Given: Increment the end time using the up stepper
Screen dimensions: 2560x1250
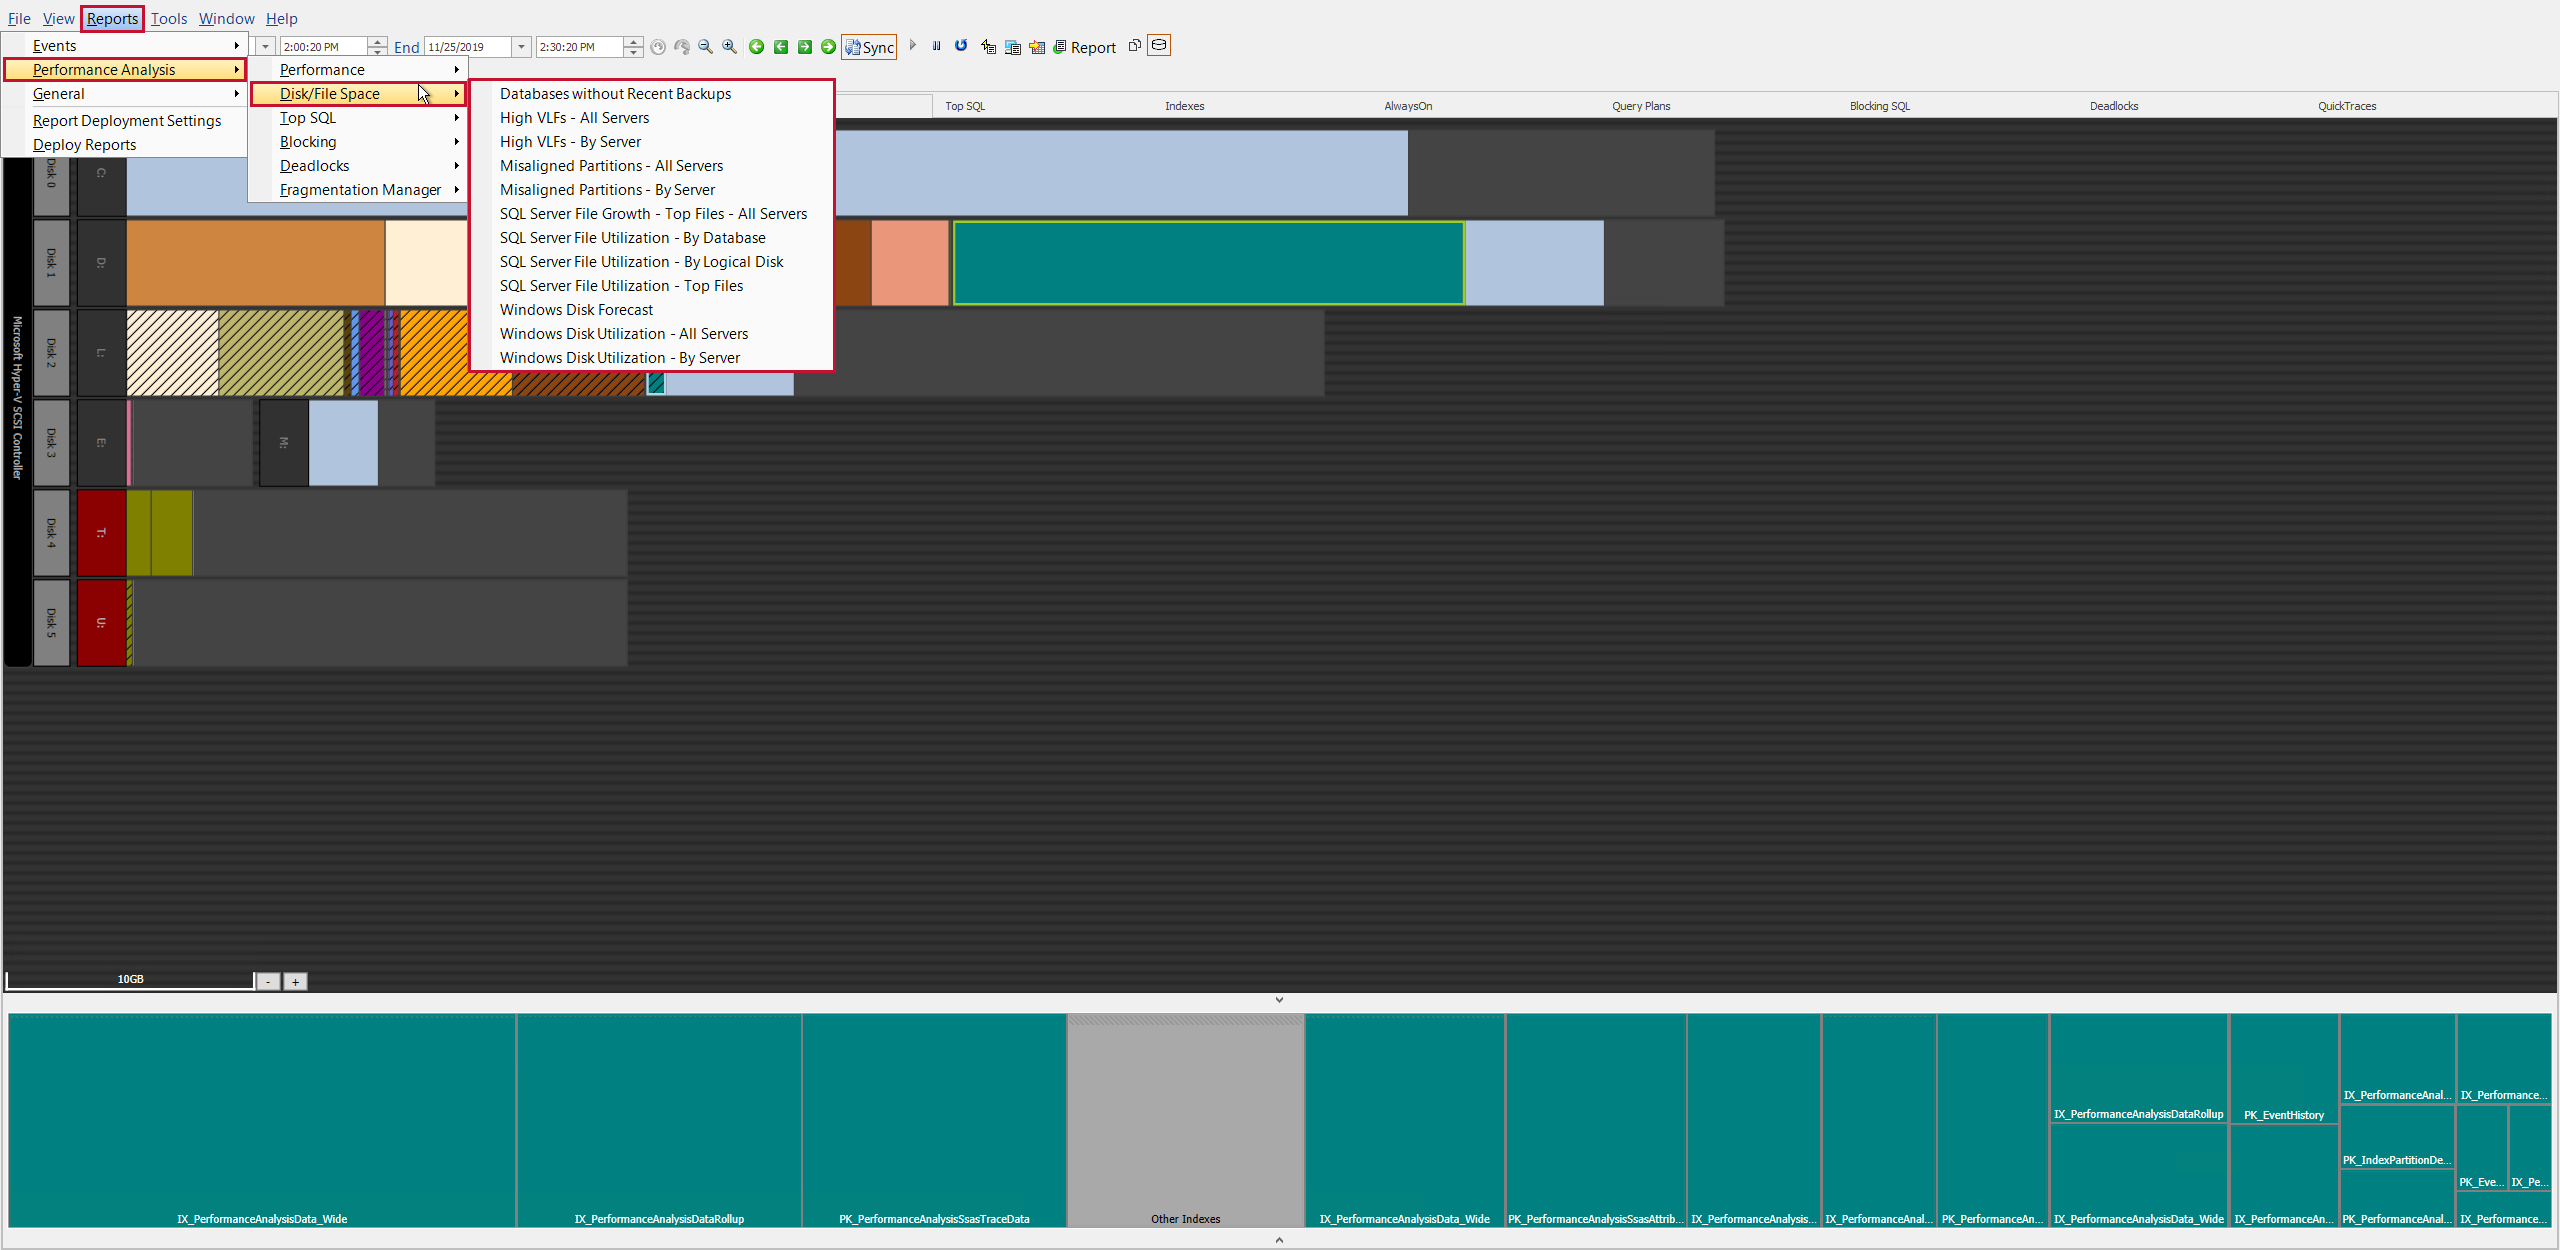Looking at the screenshot, I should [633, 42].
